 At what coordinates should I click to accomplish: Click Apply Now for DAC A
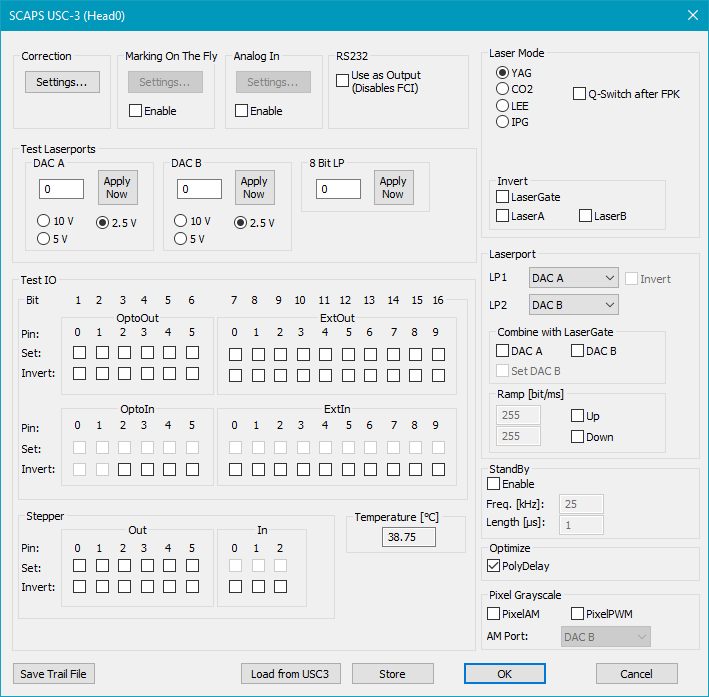pos(117,188)
